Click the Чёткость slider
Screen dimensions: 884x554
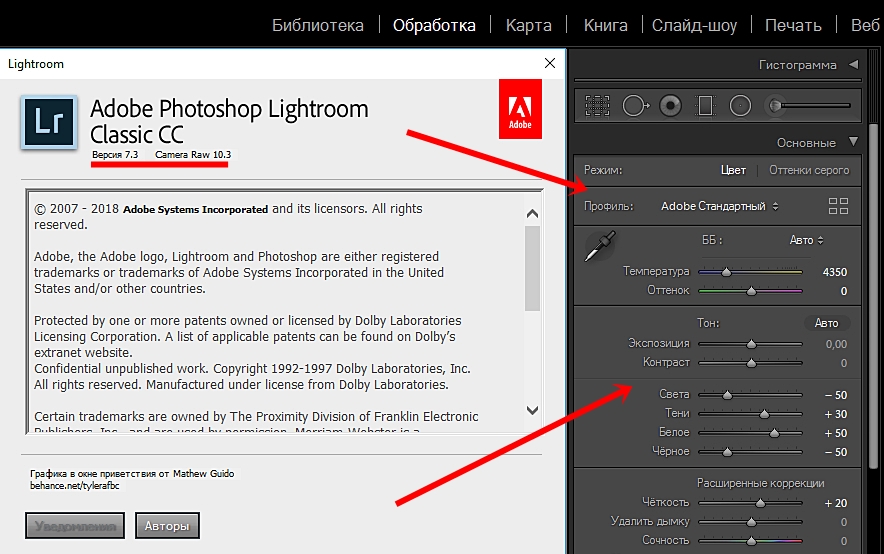click(x=750, y=503)
